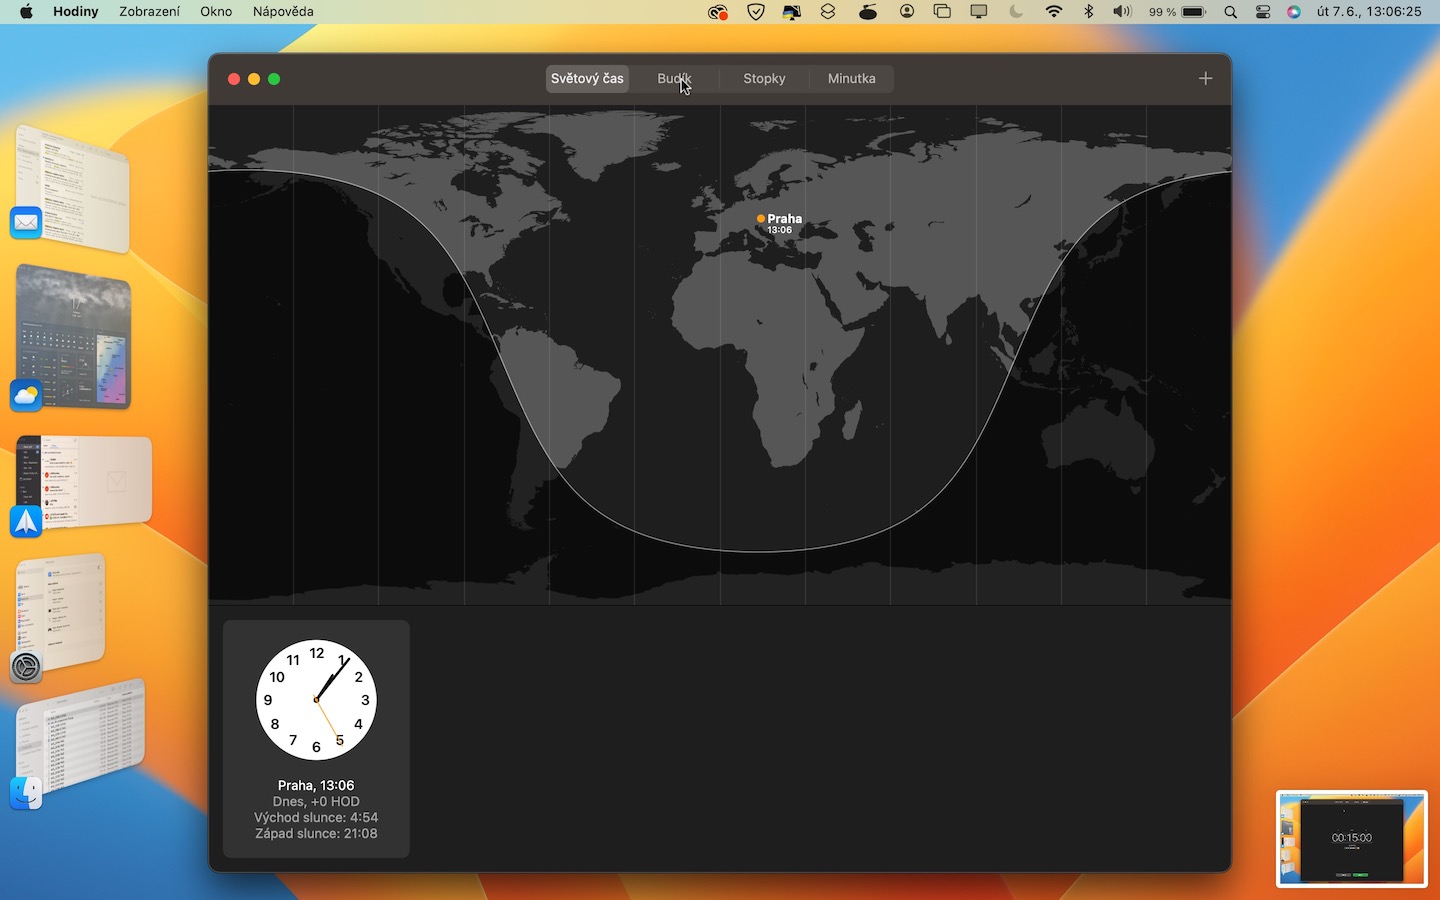Switch to the Budík tab

(674, 78)
